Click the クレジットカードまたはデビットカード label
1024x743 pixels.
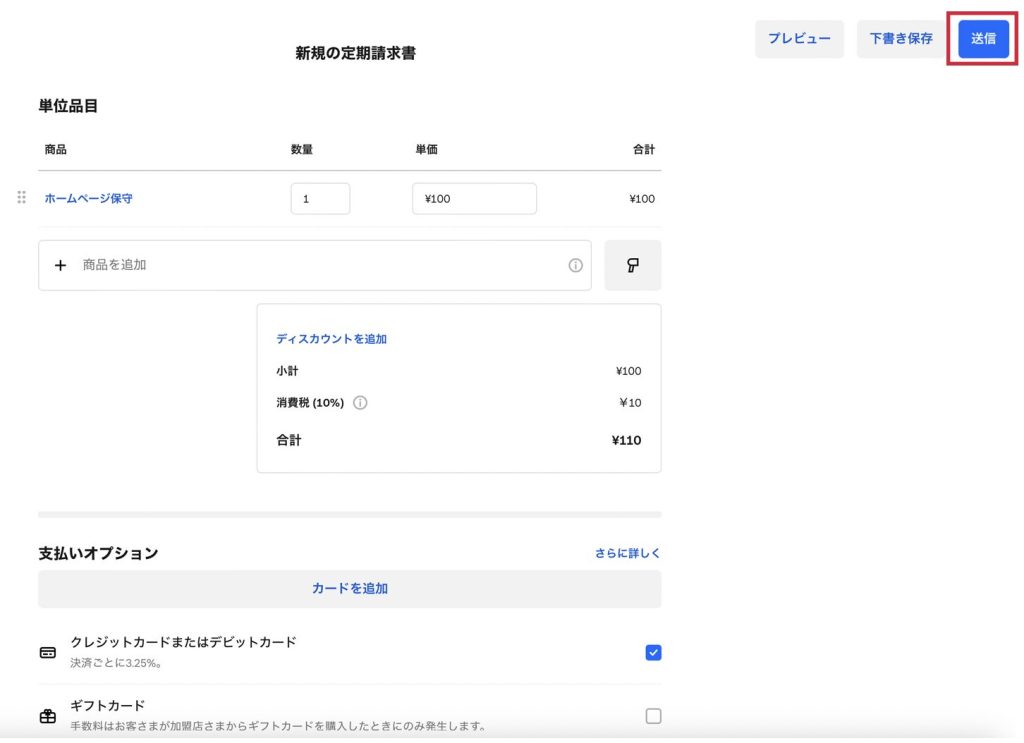[183, 642]
